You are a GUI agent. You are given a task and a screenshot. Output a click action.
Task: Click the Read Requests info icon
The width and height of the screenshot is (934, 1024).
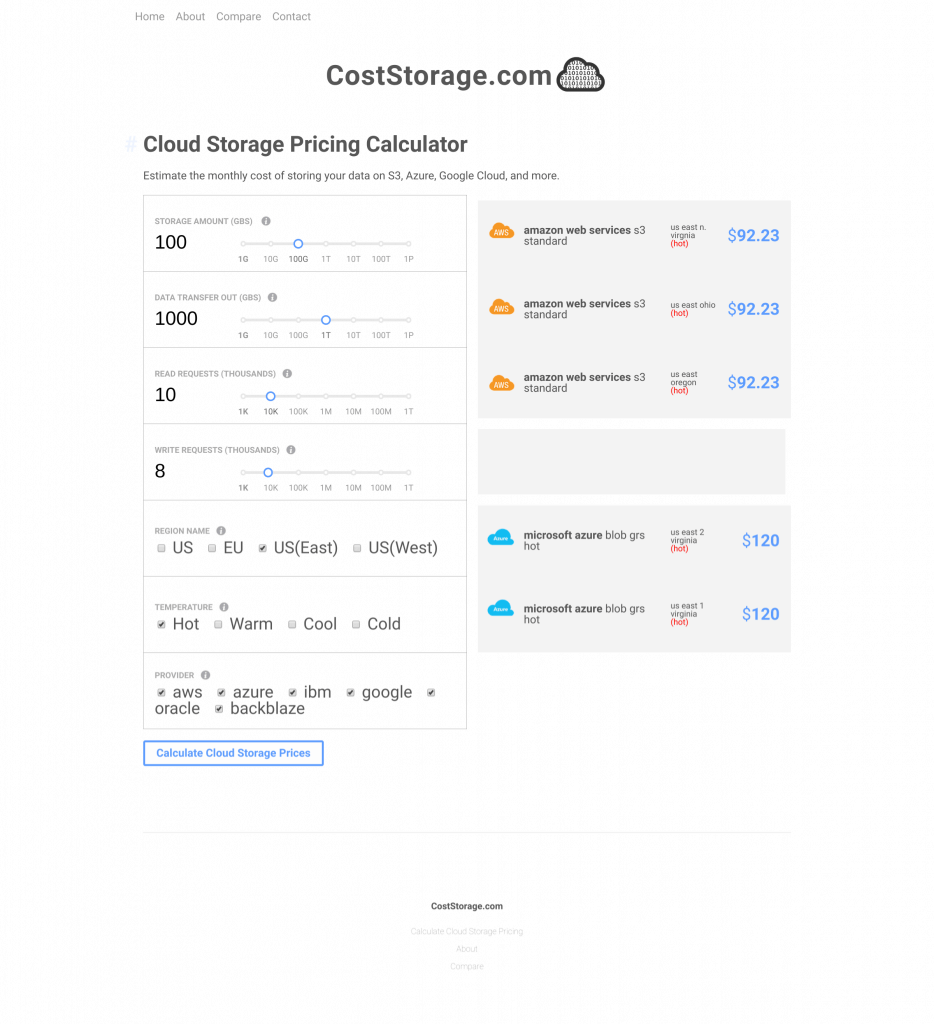pyautogui.click(x=287, y=374)
